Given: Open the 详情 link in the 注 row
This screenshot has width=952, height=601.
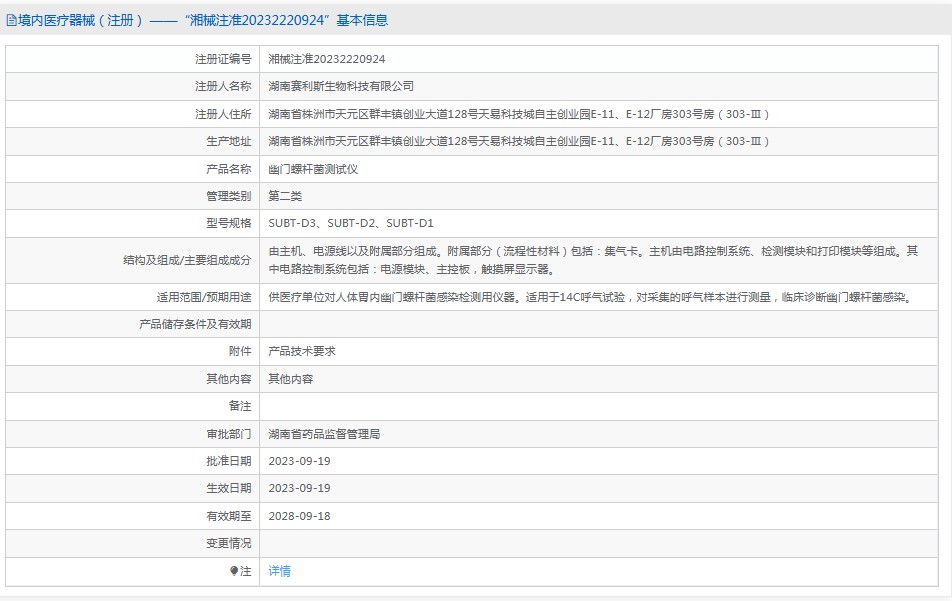Looking at the screenshot, I should click(279, 571).
